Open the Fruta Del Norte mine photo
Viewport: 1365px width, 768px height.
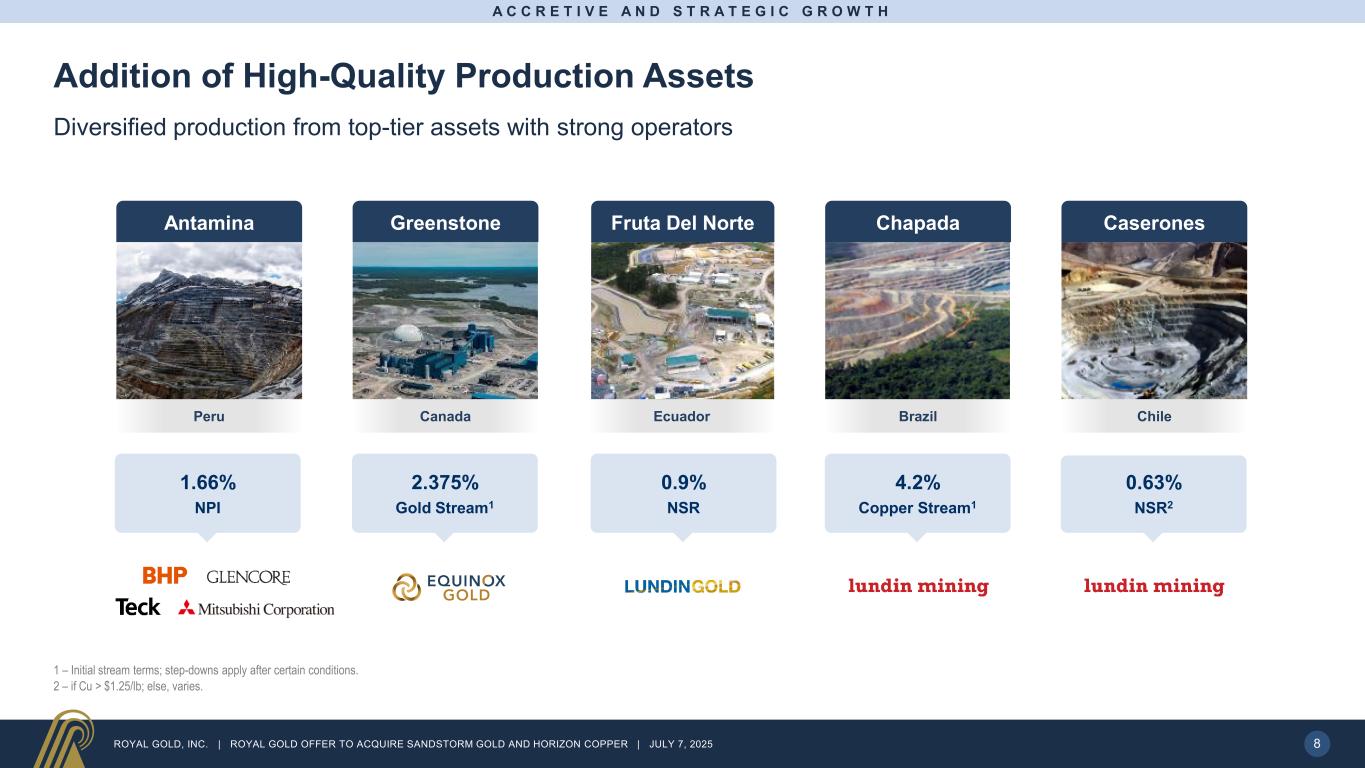[x=682, y=321]
